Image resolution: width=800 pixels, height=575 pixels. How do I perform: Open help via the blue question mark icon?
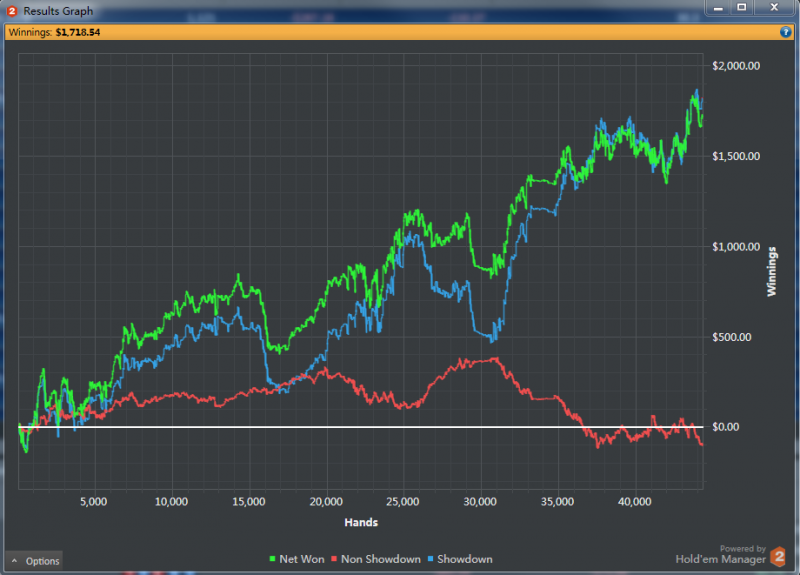click(x=785, y=32)
